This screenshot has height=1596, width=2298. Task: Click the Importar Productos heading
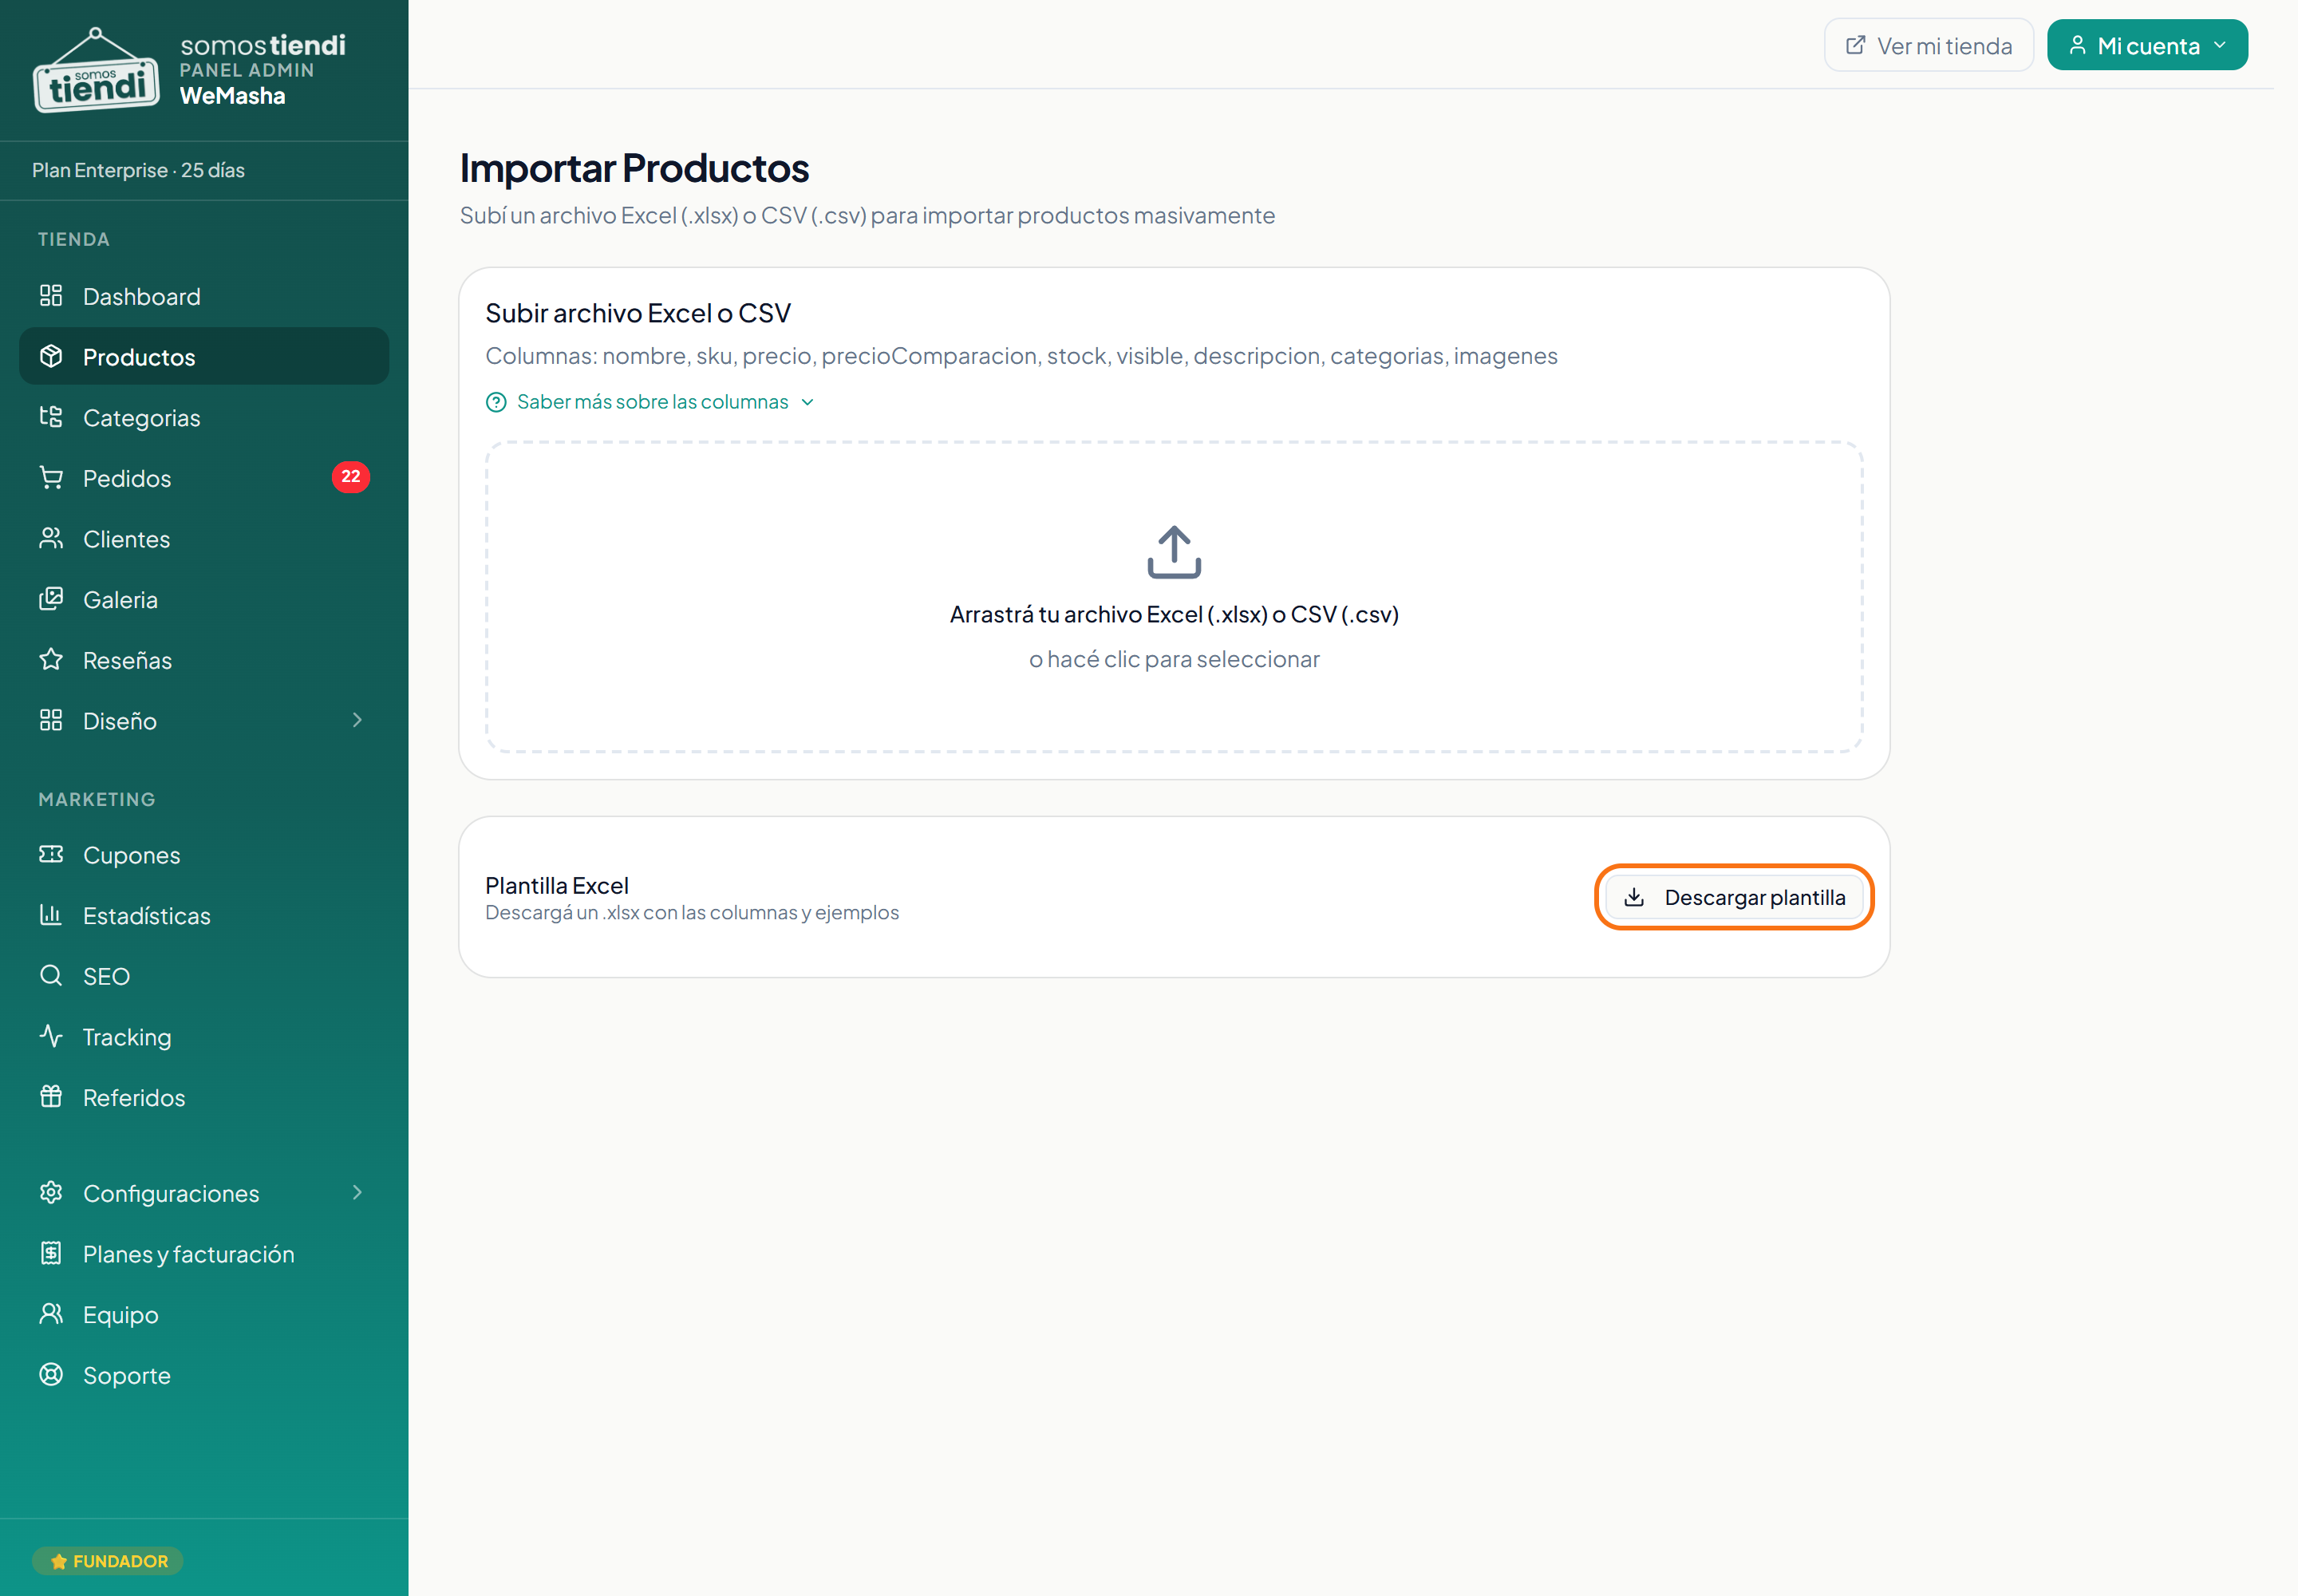(634, 168)
